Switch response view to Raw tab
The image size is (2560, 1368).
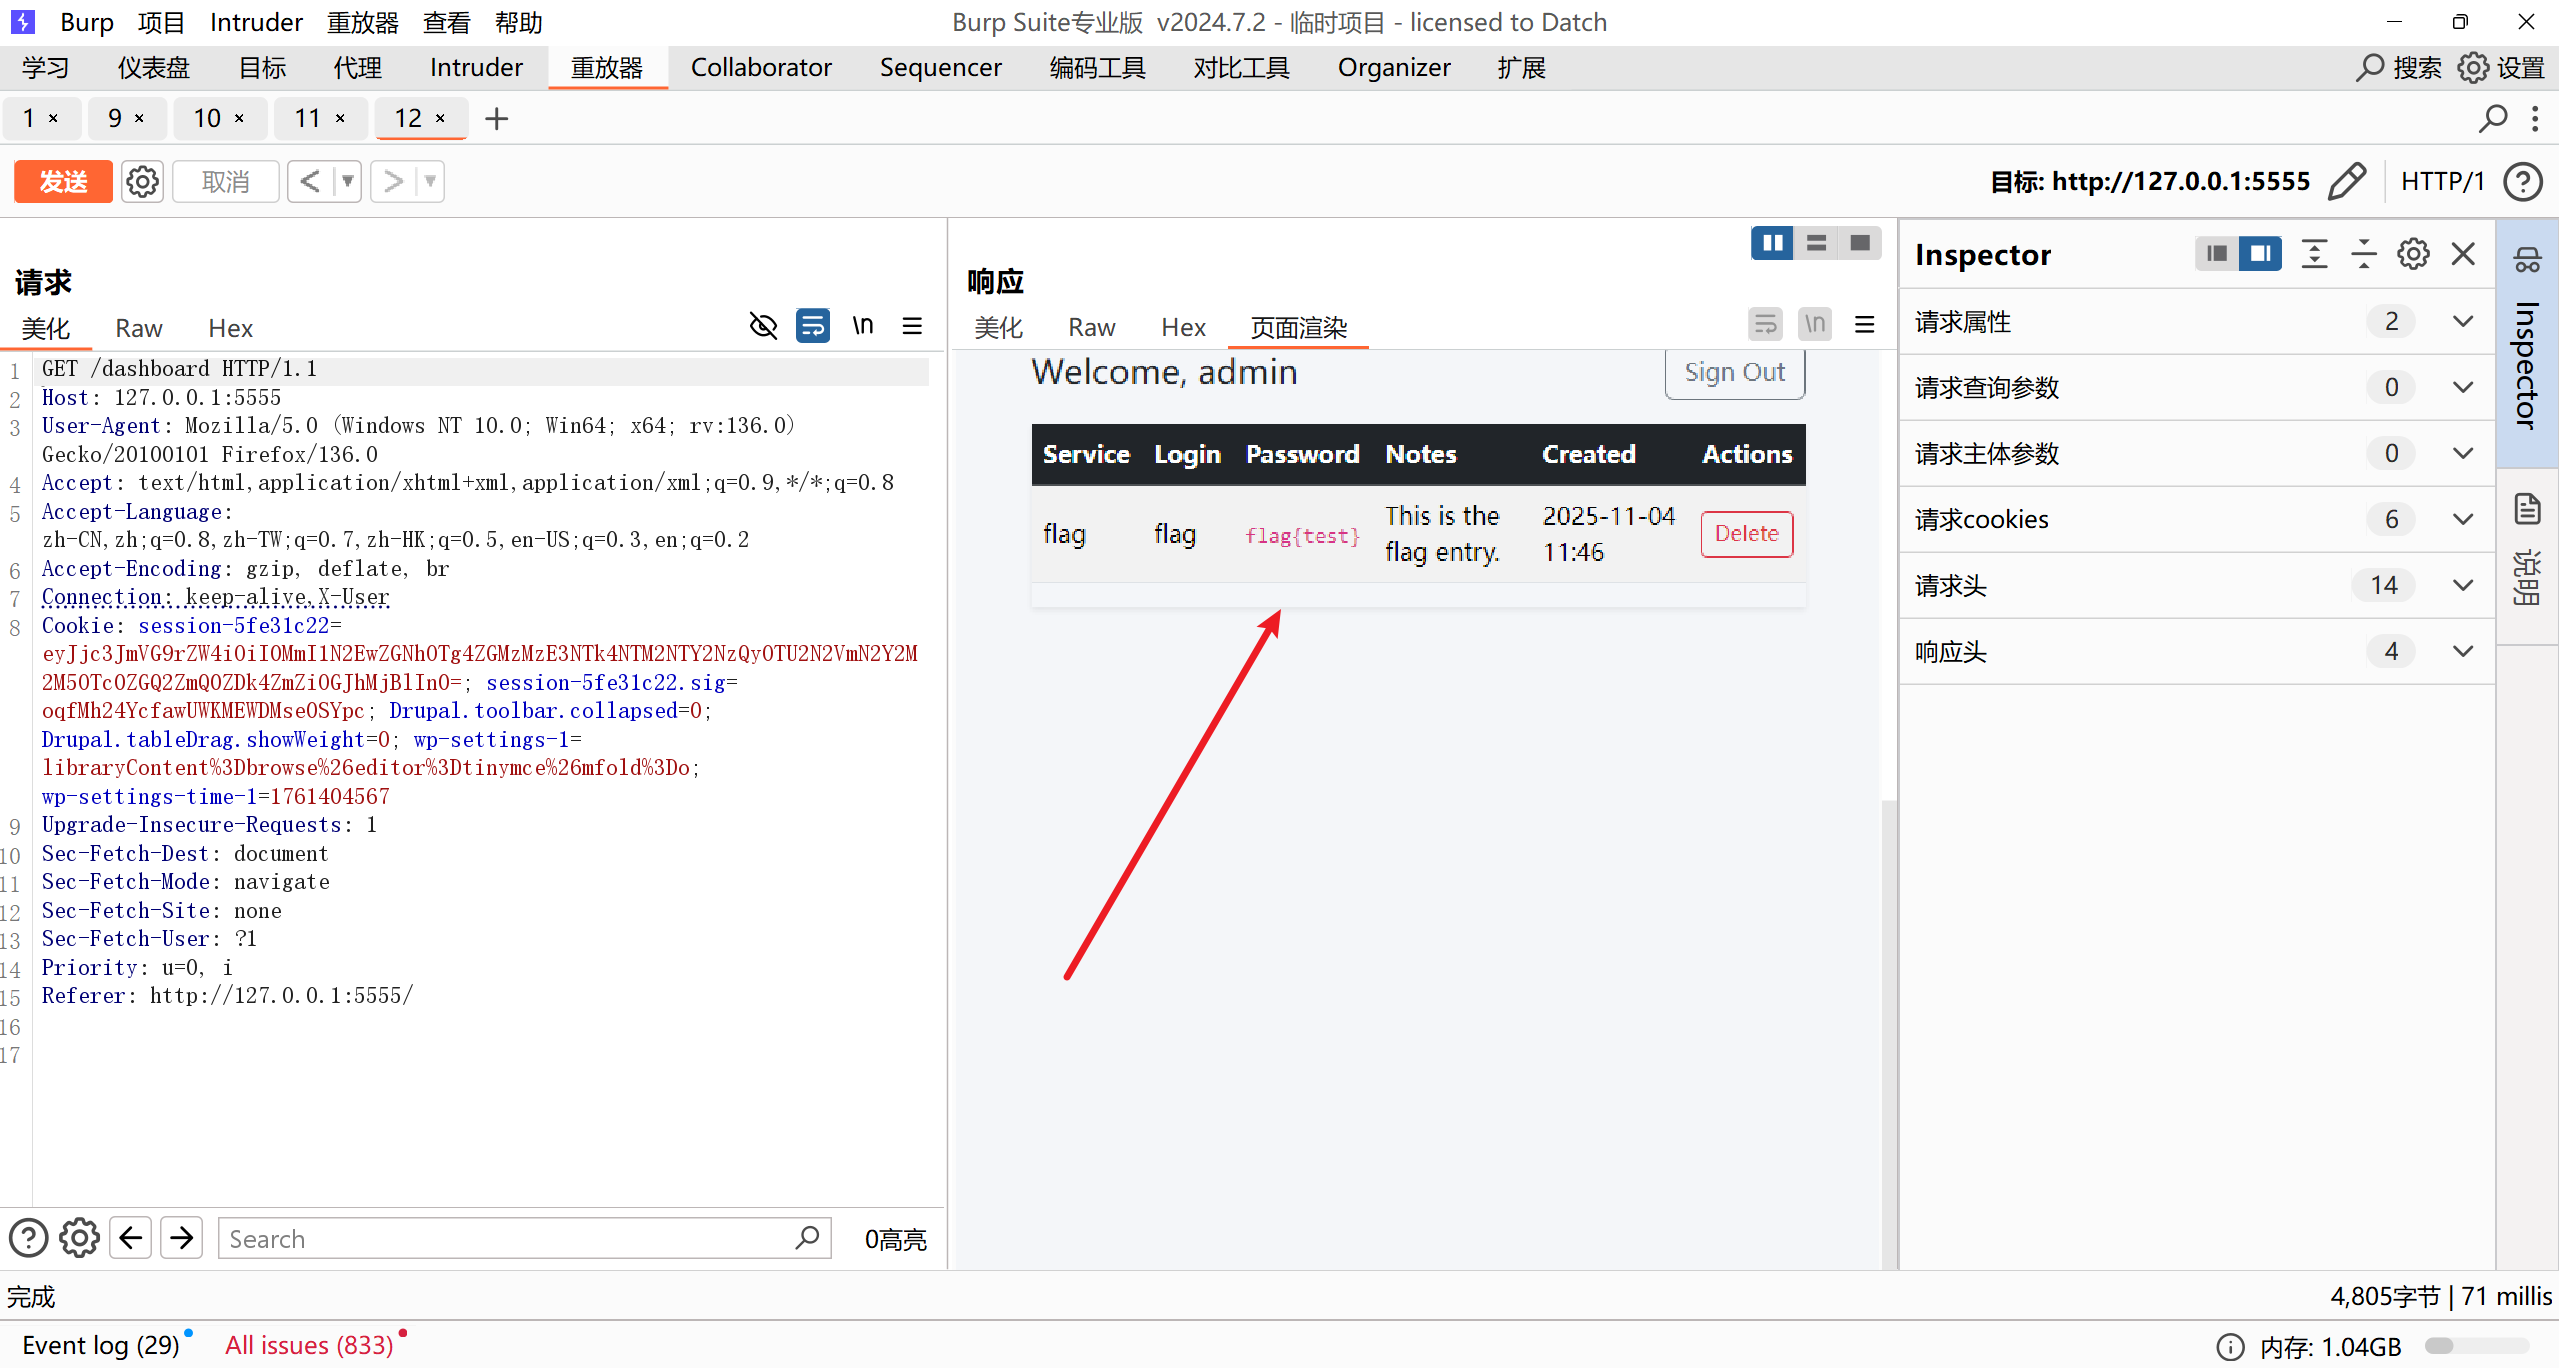point(1091,328)
